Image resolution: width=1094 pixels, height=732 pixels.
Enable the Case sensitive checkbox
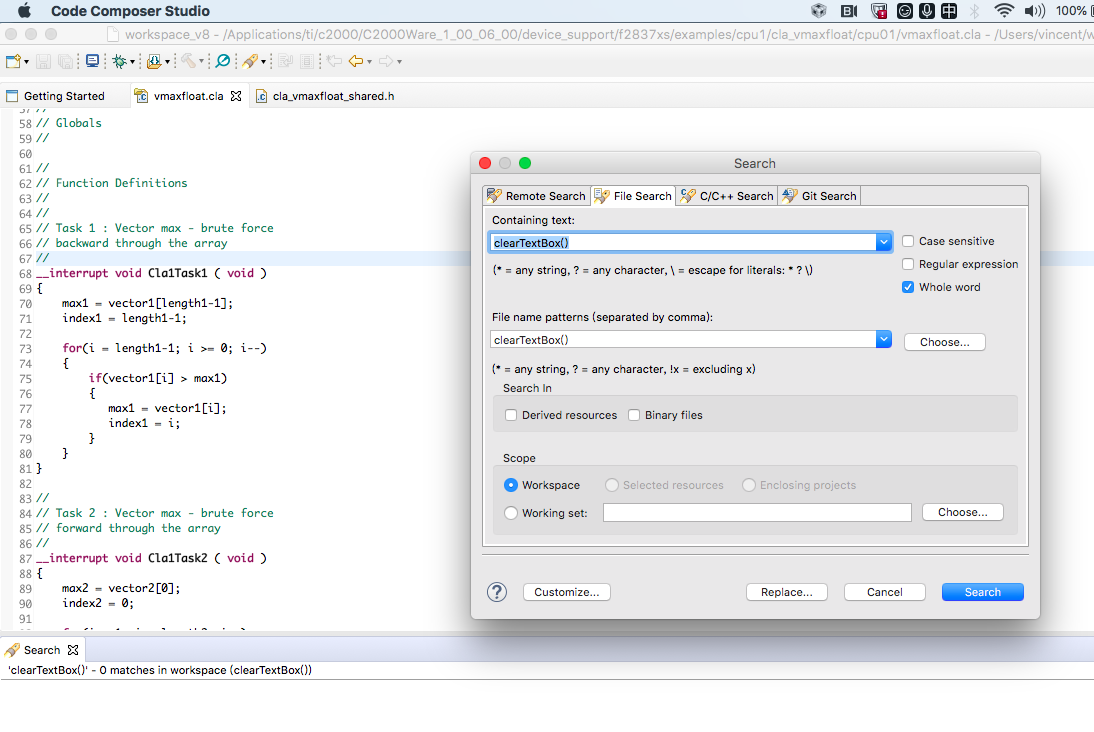pyautogui.click(x=908, y=241)
